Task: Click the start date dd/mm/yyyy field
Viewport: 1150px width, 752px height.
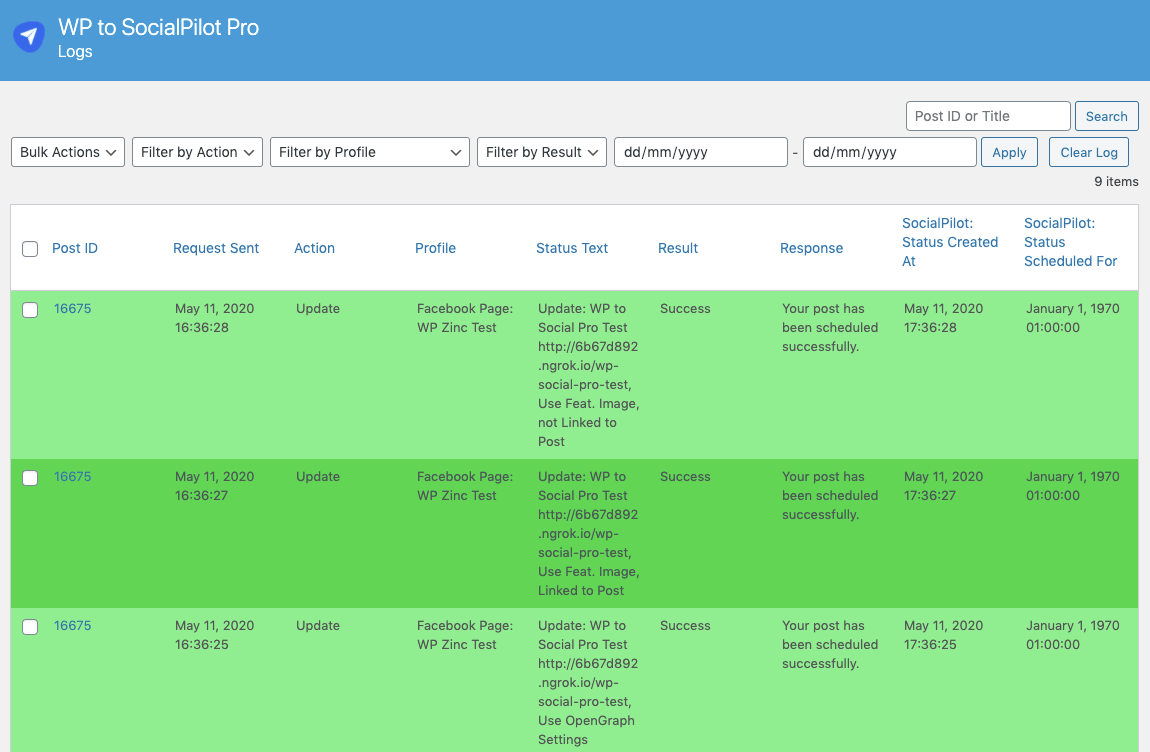Action: [x=700, y=152]
